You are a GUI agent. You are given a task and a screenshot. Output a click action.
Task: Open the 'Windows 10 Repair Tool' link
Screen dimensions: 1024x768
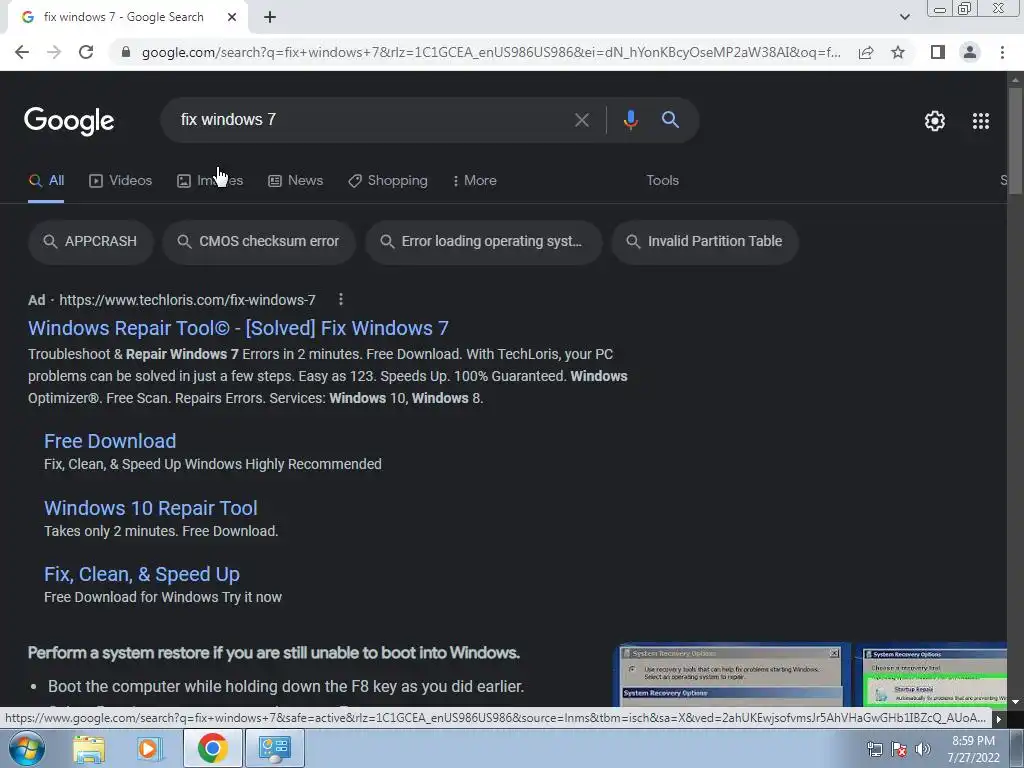(151, 508)
